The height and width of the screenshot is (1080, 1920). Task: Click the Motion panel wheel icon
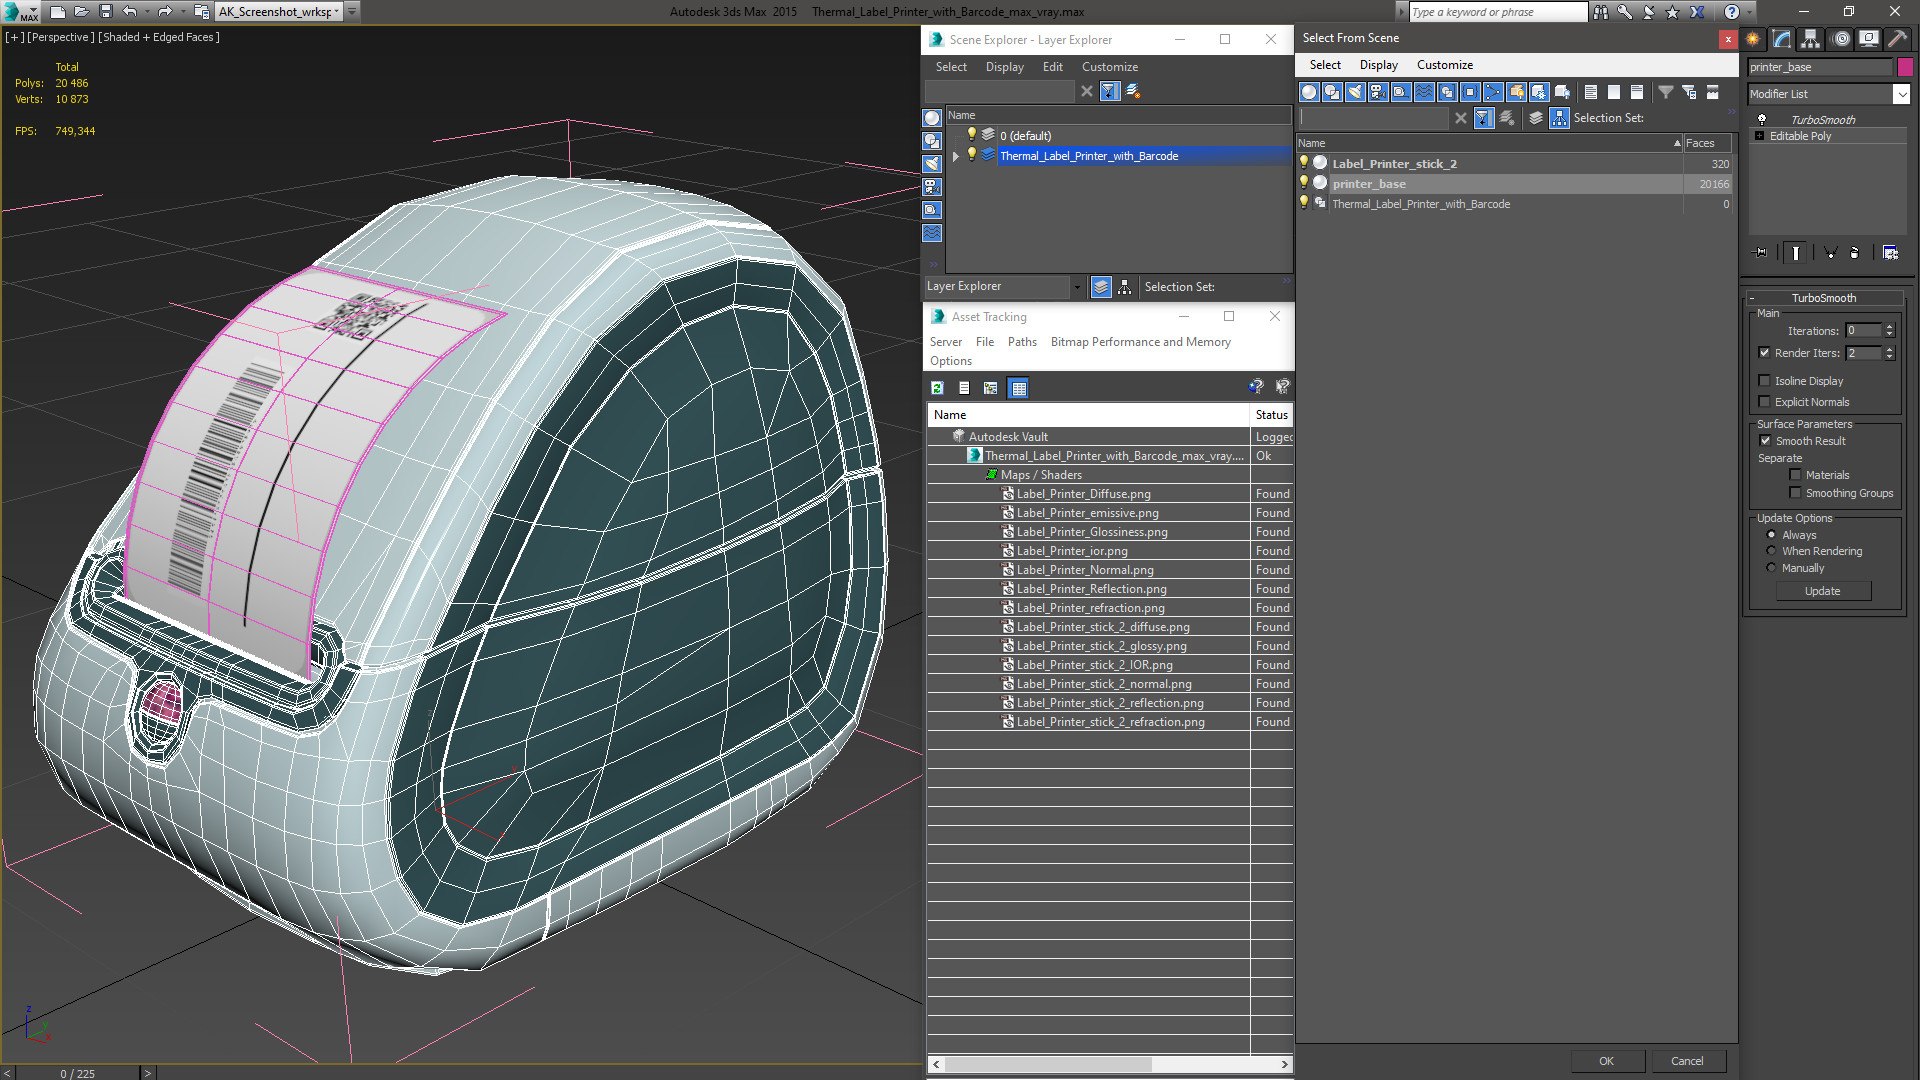coord(1841,39)
